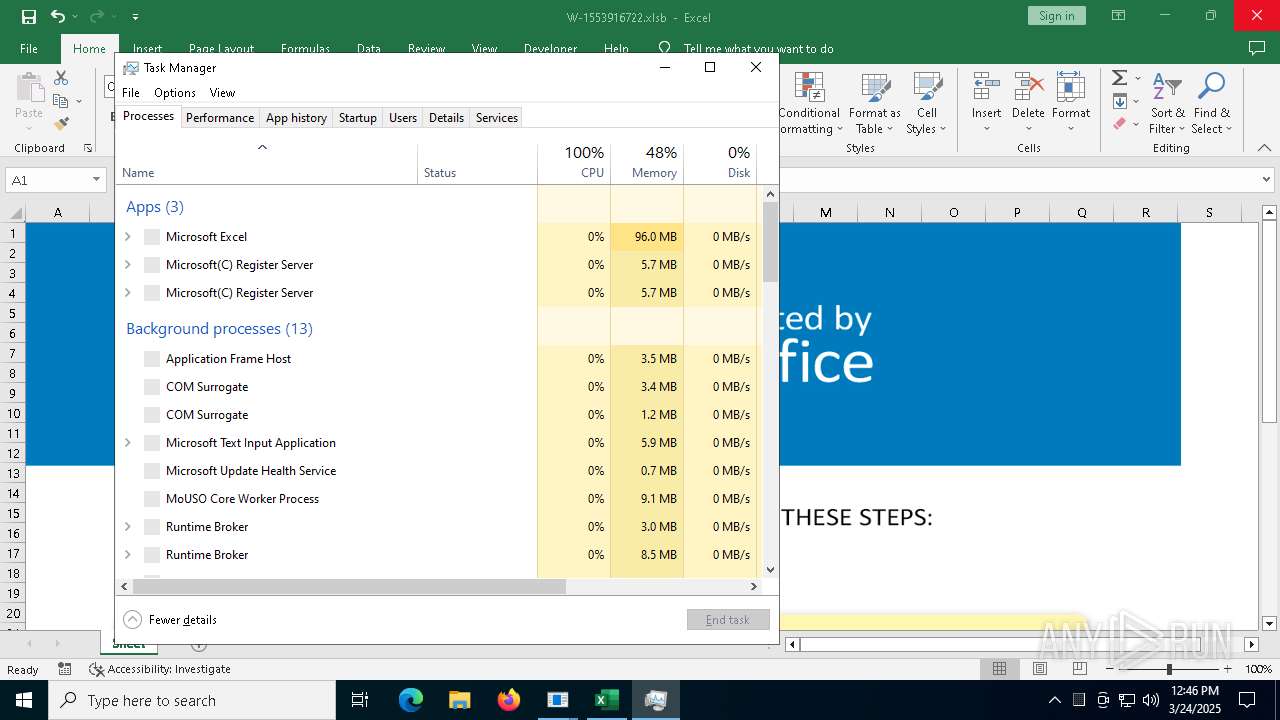Open Ribbon Display Options in Excel title bar
Screen dimensions: 1280x720
point(1118,16)
